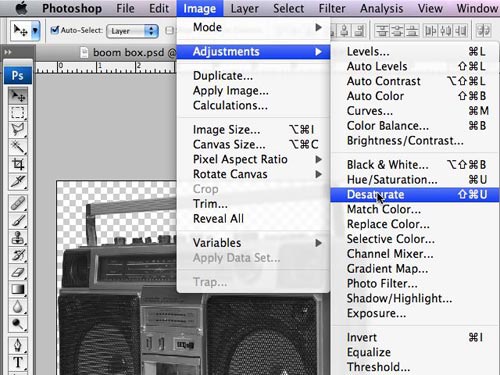Select the Clone Stamp tool

pos(18,238)
